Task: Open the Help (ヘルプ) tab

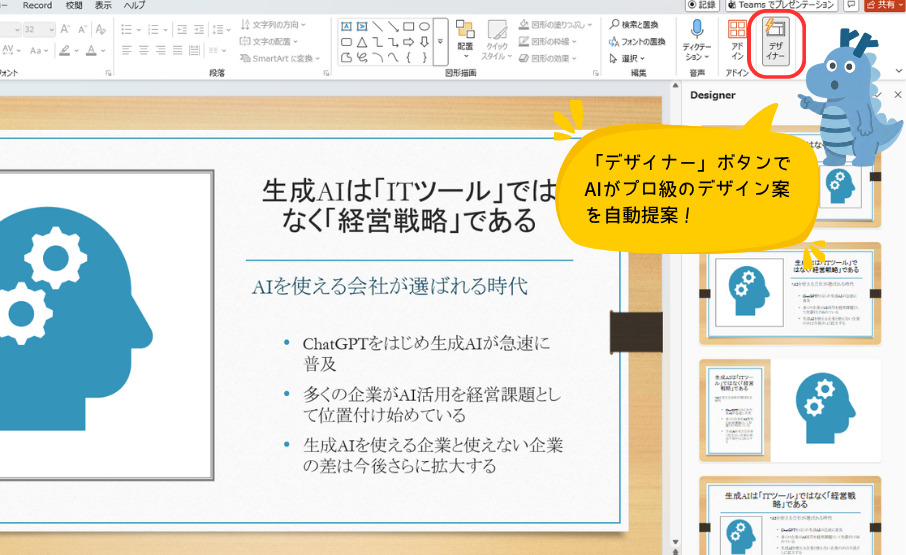Action: pos(135,5)
